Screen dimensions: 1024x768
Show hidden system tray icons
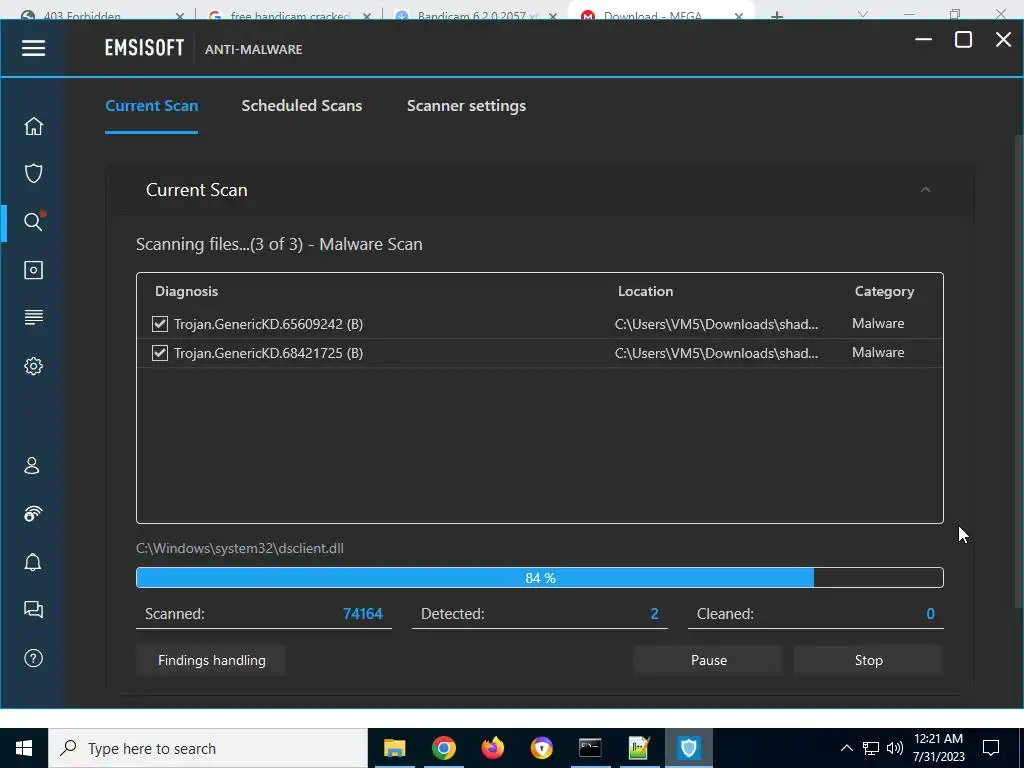click(x=846, y=748)
